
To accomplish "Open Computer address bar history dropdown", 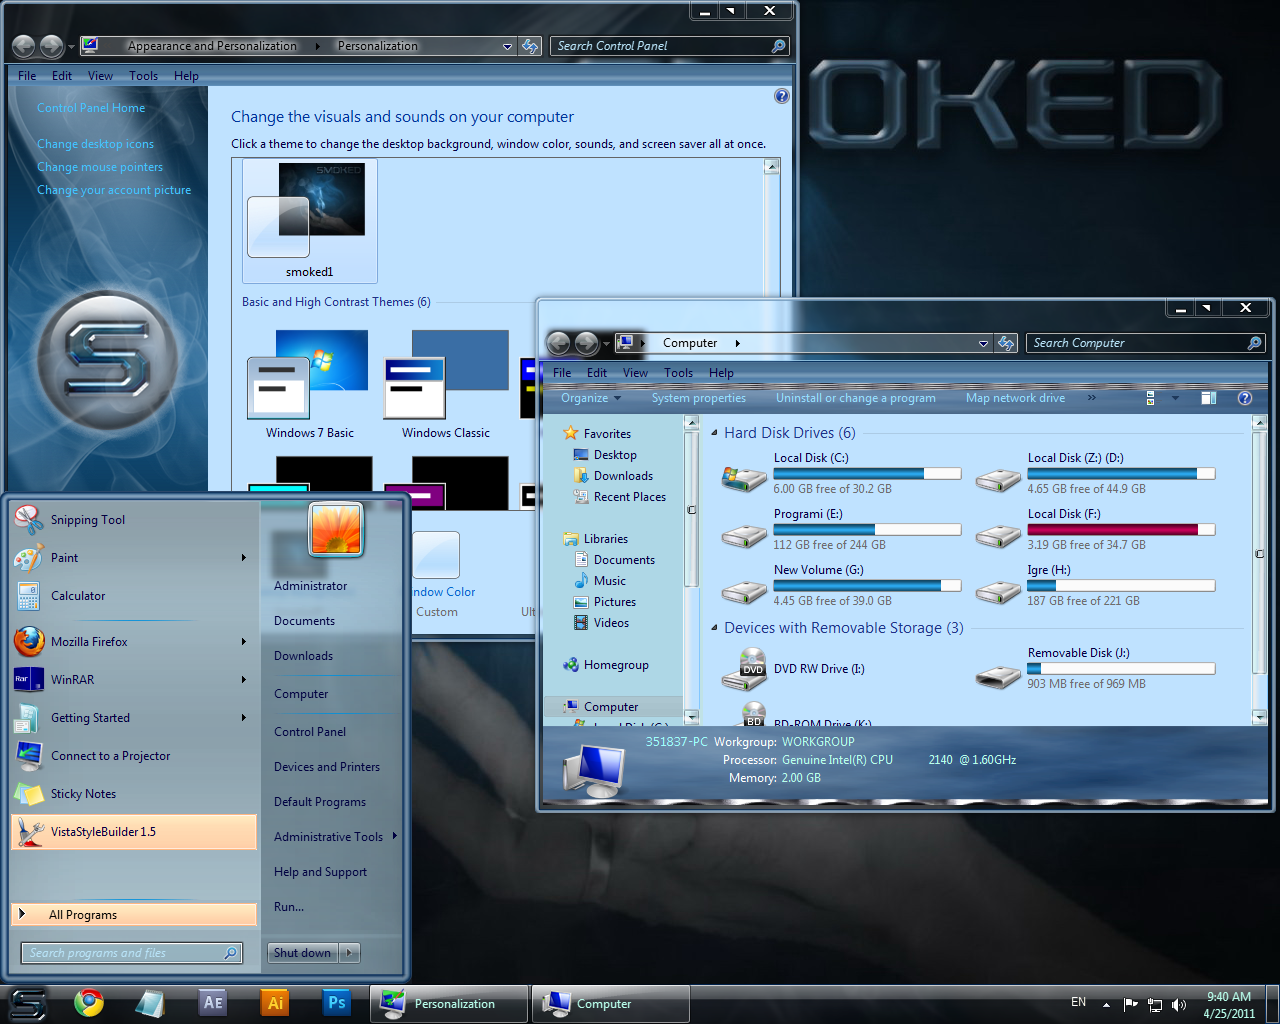I will click(983, 343).
